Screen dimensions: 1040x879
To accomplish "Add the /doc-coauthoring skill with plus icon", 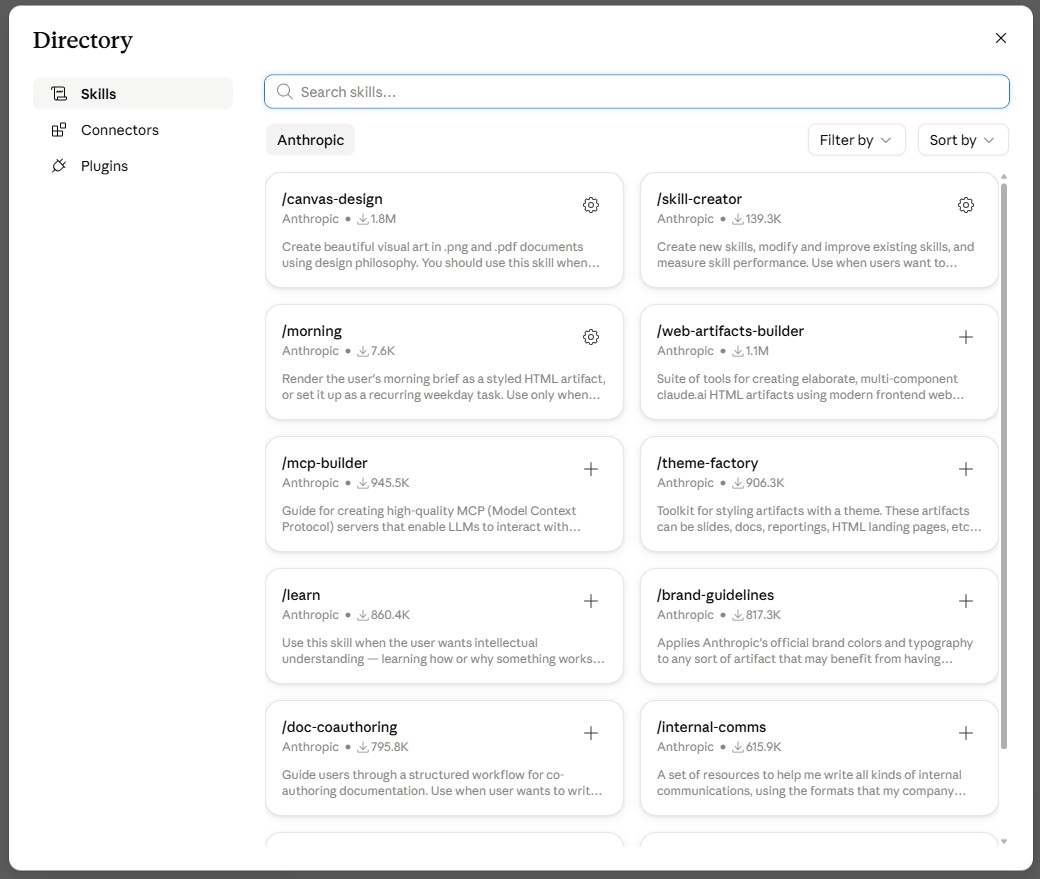I will 590,733.
